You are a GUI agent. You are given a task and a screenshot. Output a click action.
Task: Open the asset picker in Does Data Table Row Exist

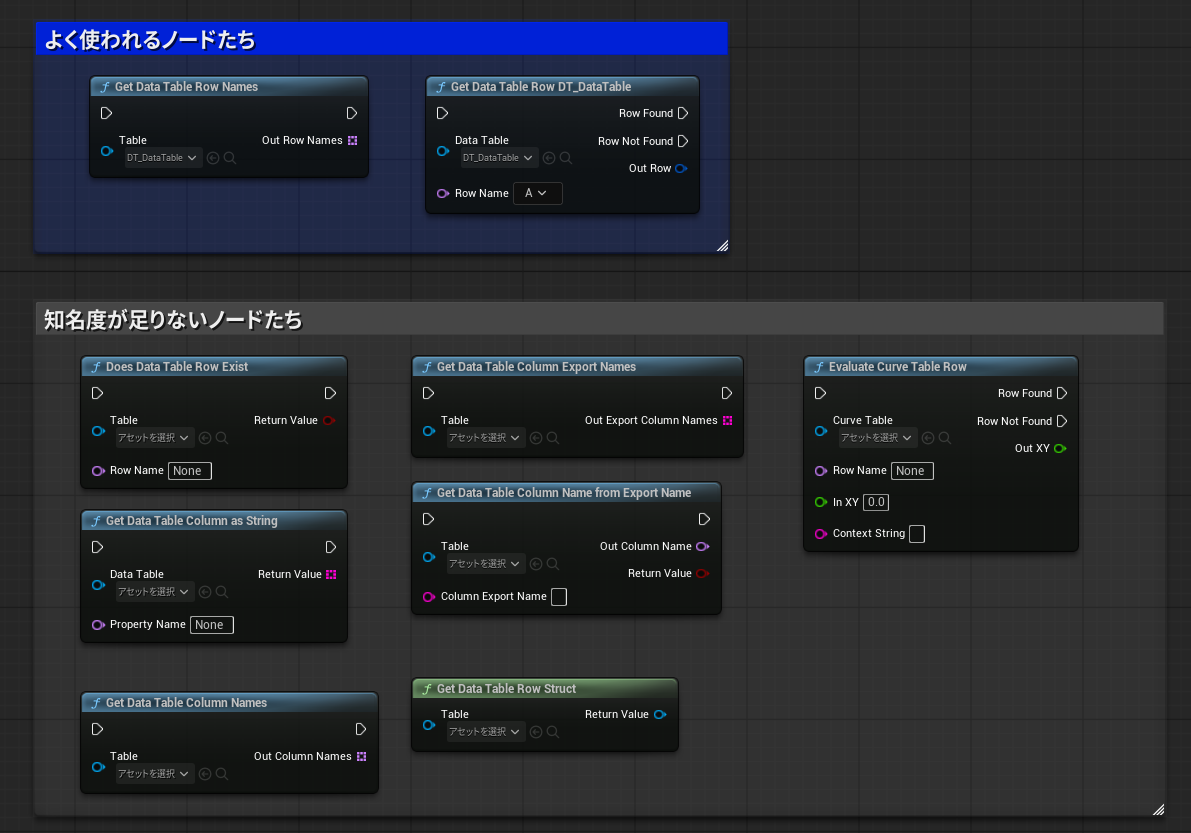point(153,438)
